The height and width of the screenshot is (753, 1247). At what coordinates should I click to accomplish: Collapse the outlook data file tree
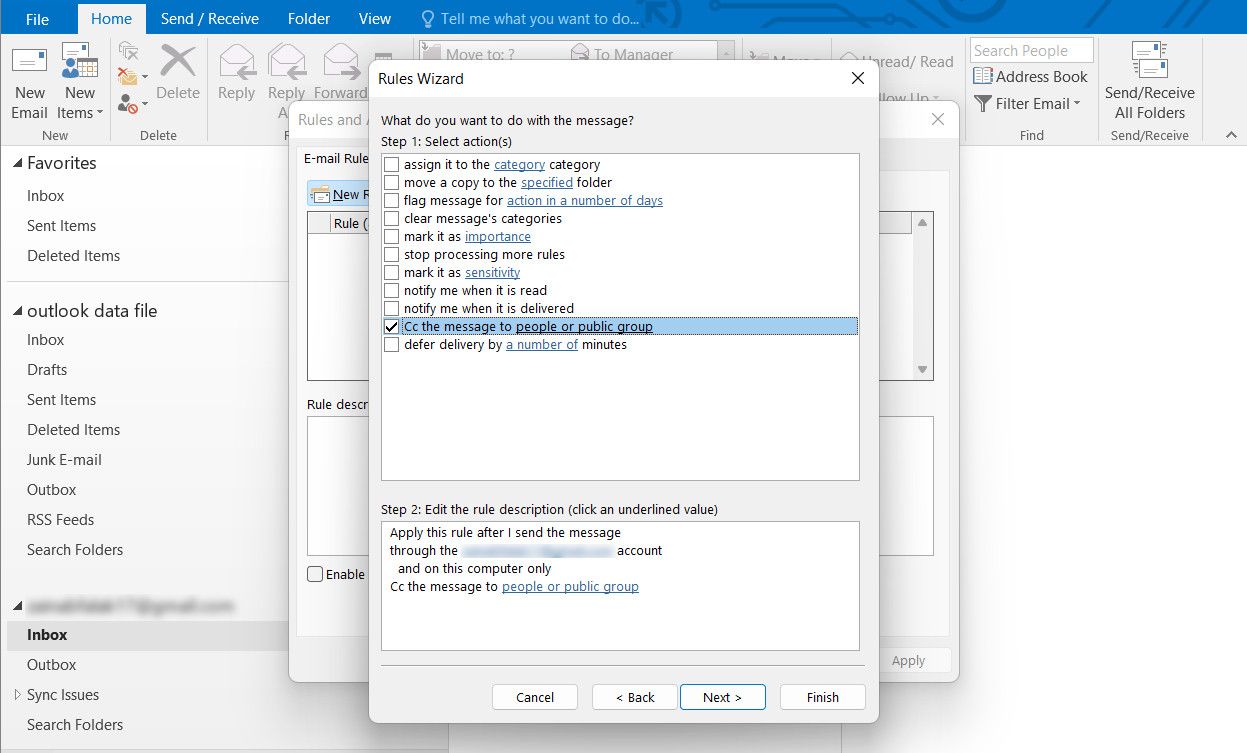[17, 312]
